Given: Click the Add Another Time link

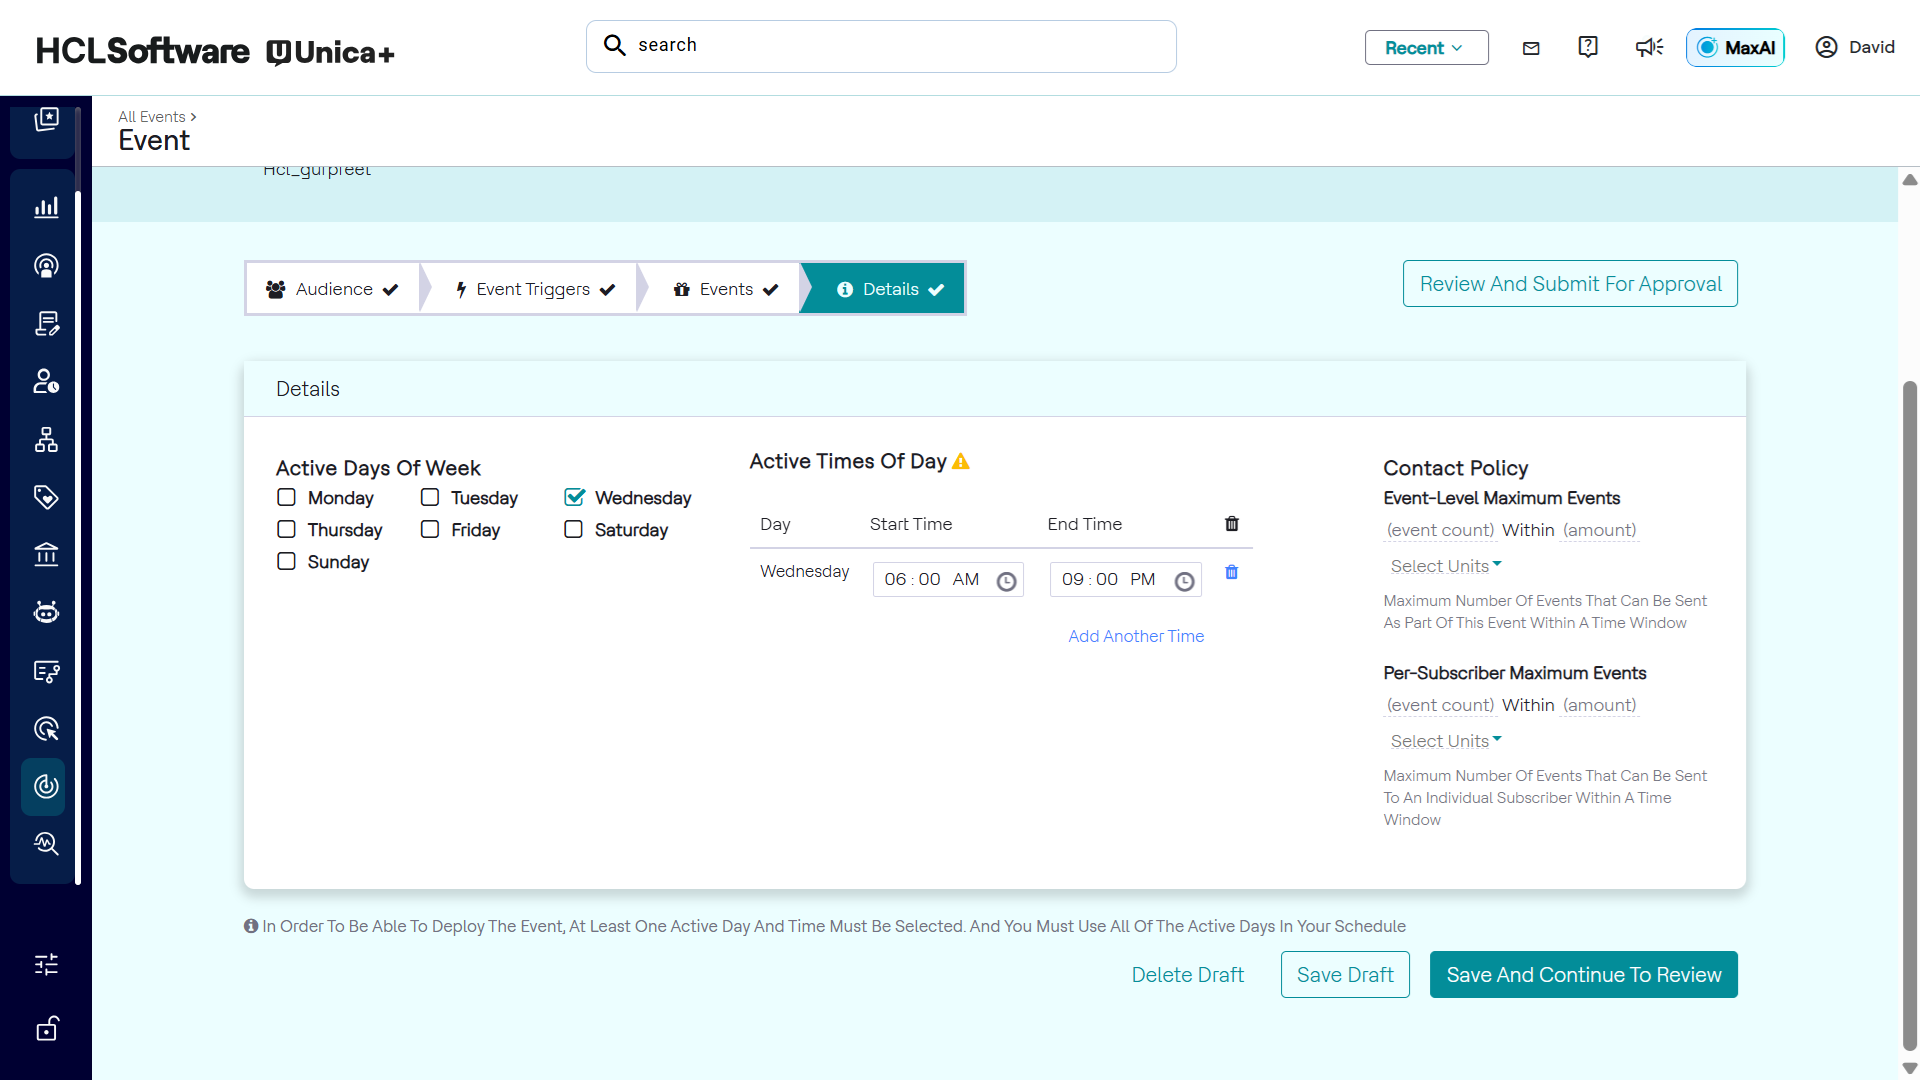Looking at the screenshot, I should [x=1136, y=636].
